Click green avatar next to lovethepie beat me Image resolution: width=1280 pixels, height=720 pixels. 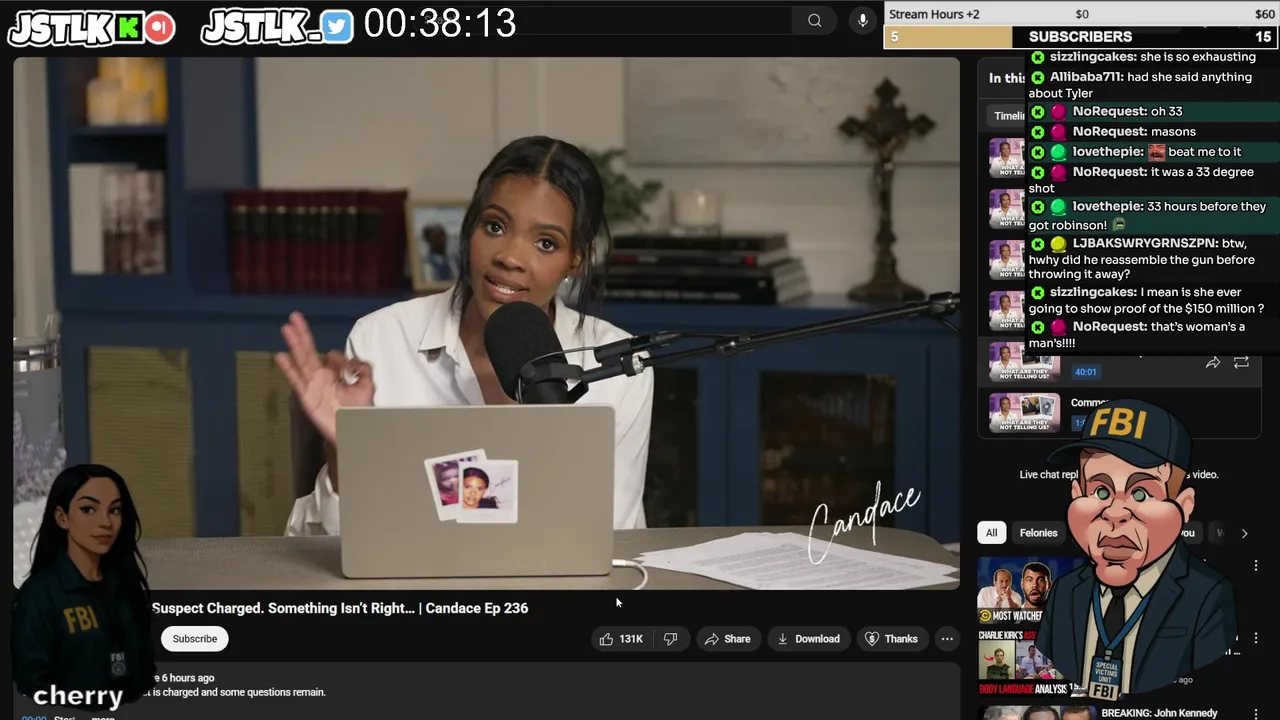[1059, 152]
